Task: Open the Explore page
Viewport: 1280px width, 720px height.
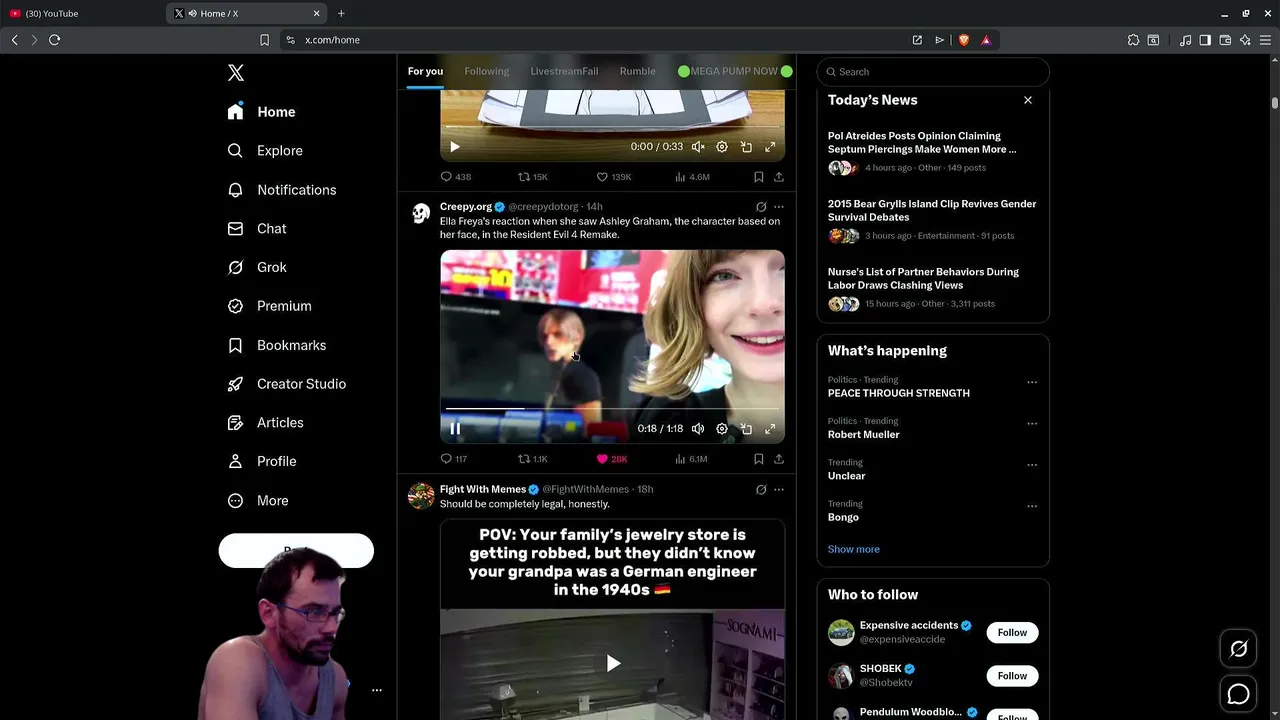Action: [265, 151]
